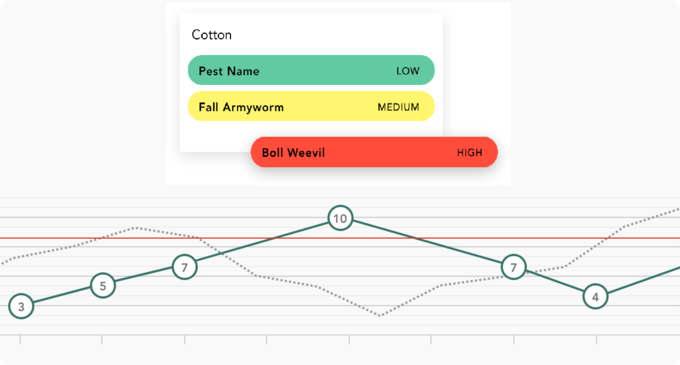Click the MEDIUM risk label
This screenshot has width=680, height=365.
(x=398, y=107)
